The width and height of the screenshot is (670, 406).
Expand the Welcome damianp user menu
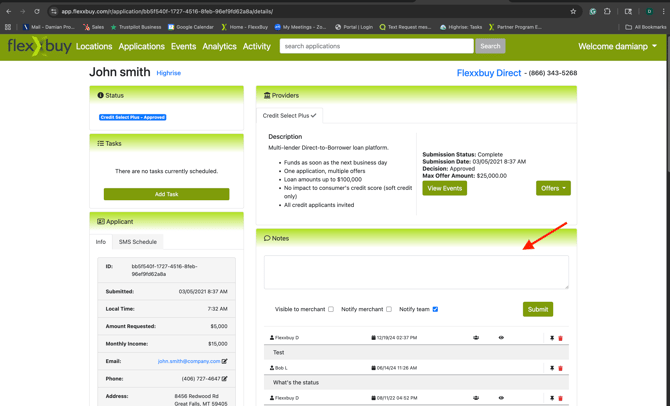617,46
